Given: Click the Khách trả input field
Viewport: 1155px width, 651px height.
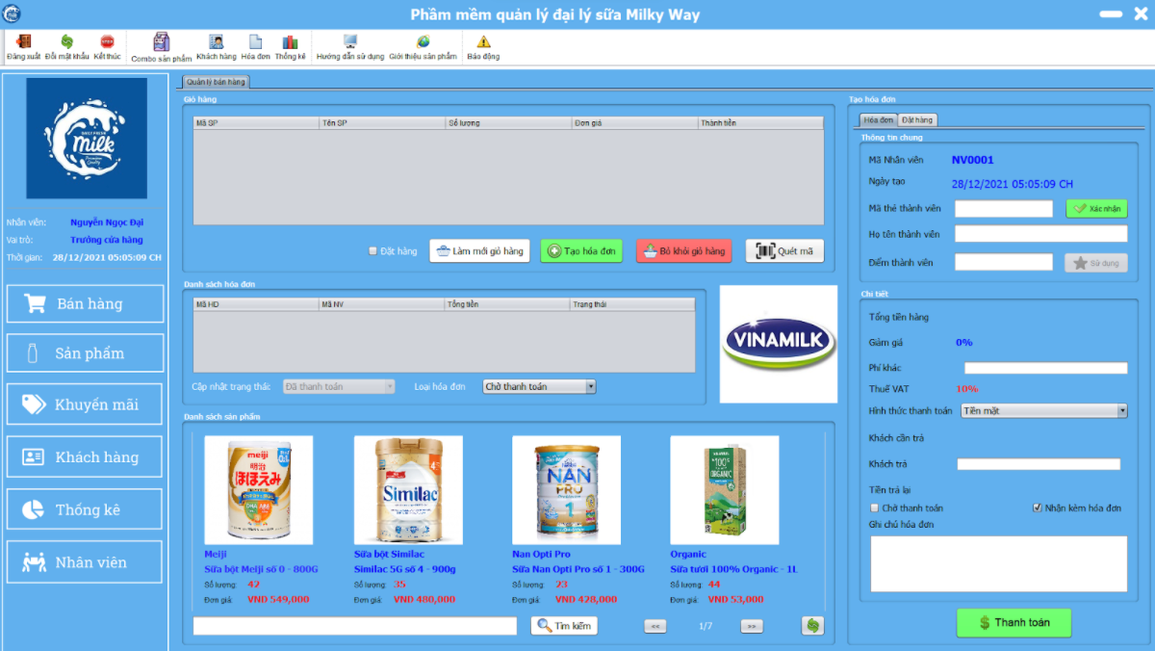Looking at the screenshot, I should pyautogui.click(x=1039, y=464).
